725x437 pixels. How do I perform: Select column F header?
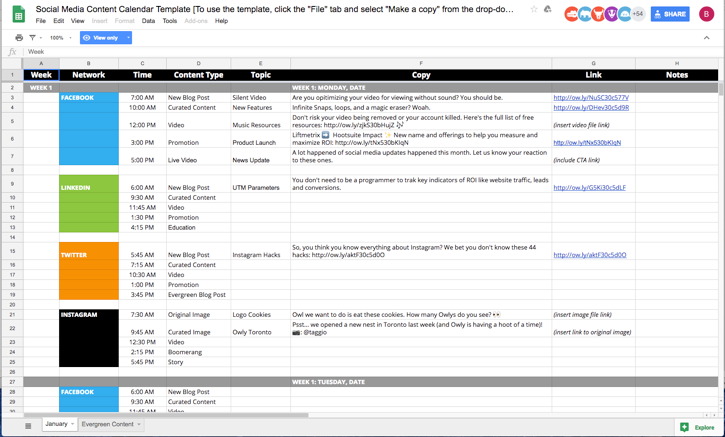(x=421, y=63)
